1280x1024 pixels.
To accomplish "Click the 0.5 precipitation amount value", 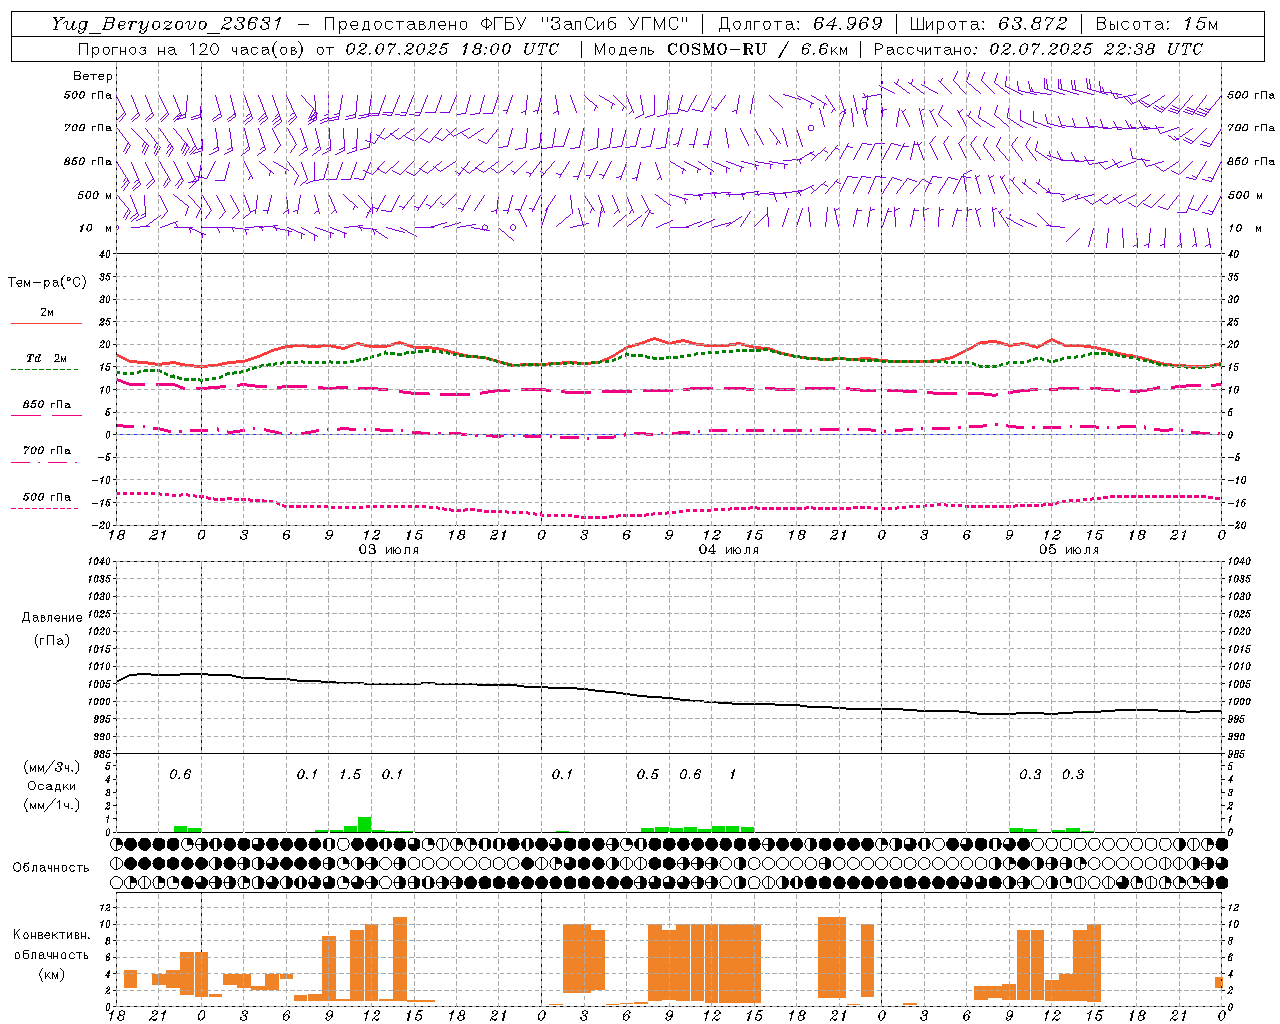I will pyautogui.click(x=648, y=775).
